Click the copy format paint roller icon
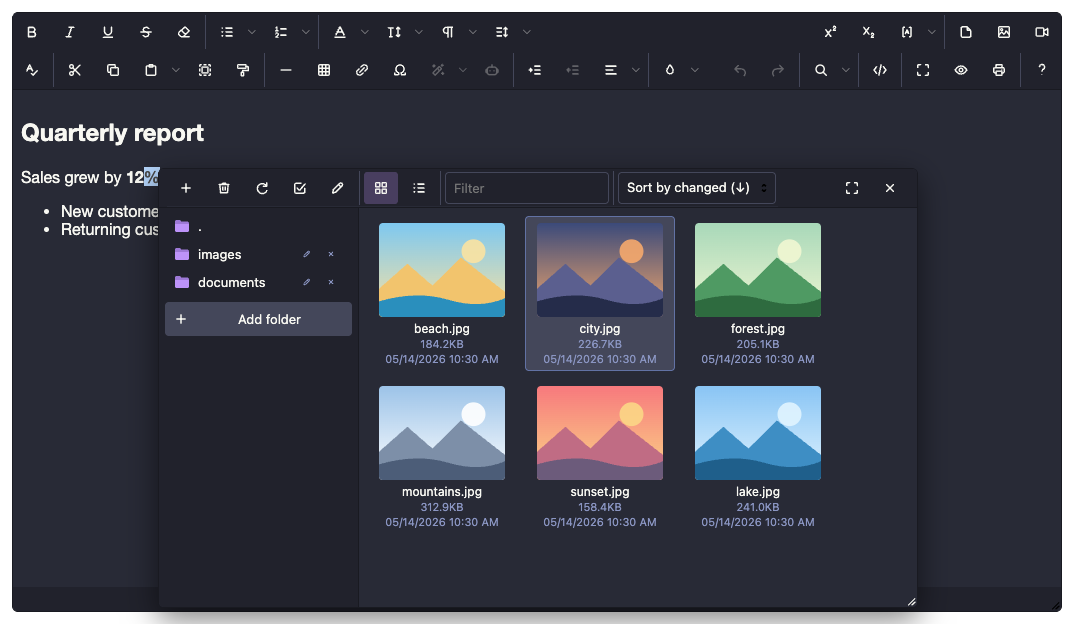The image size is (1074, 624). (243, 70)
